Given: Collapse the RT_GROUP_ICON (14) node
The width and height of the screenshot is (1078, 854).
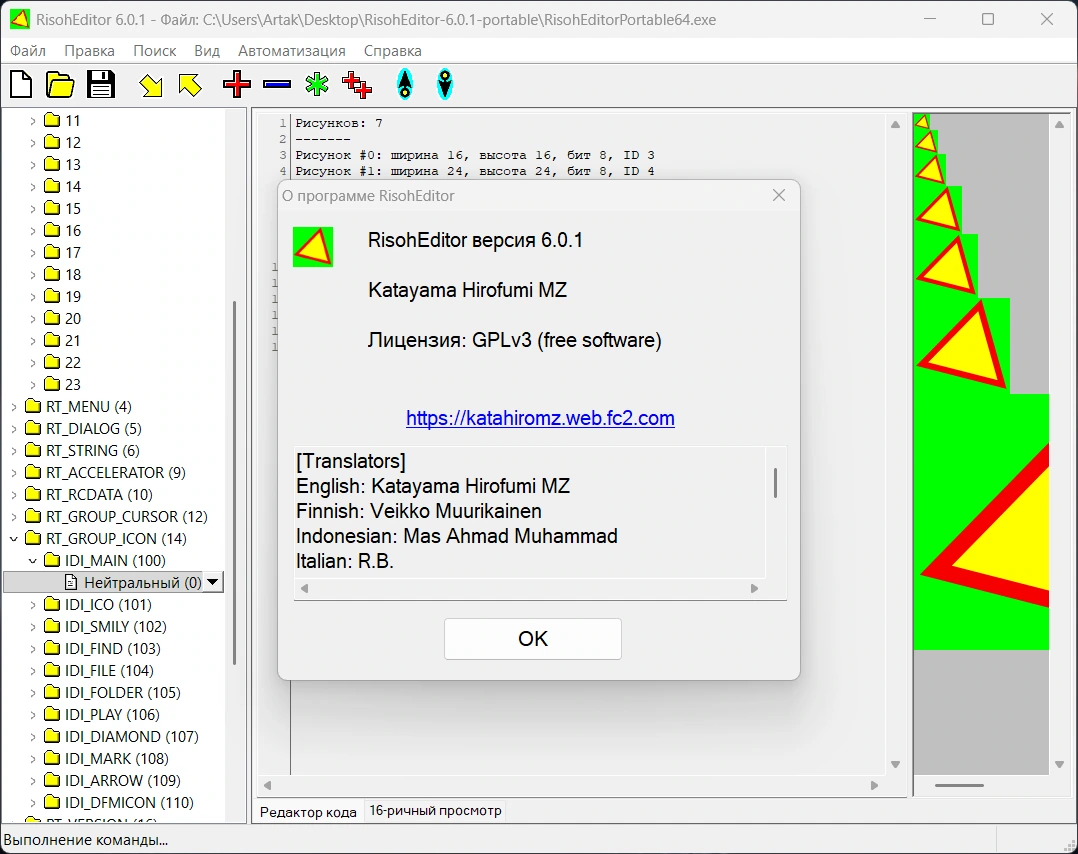Looking at the screenshot, I should pyautogui.click(x=14, y=538).
